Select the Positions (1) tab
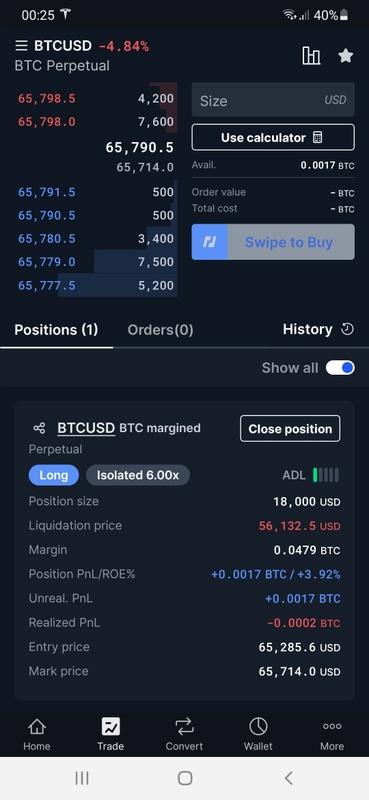 coord(56,330)
